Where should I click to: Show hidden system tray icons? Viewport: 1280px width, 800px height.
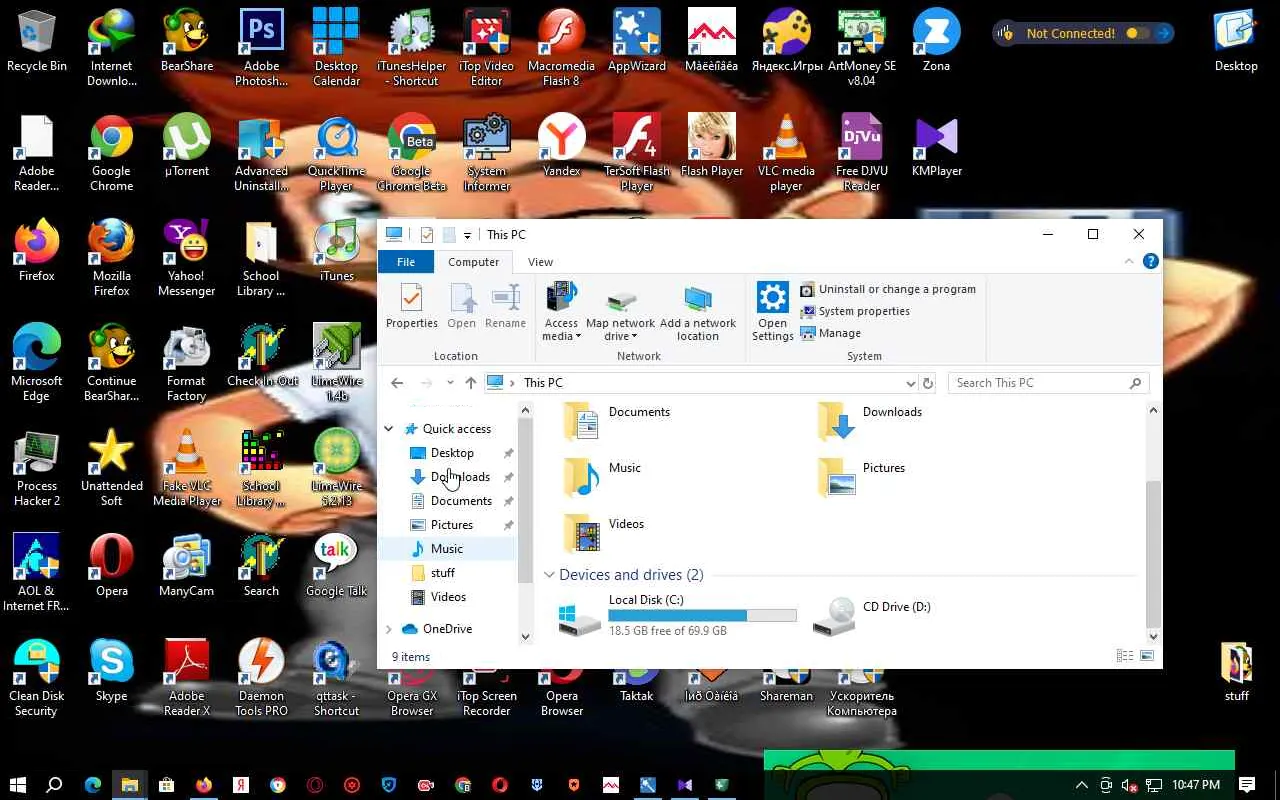1081,785
